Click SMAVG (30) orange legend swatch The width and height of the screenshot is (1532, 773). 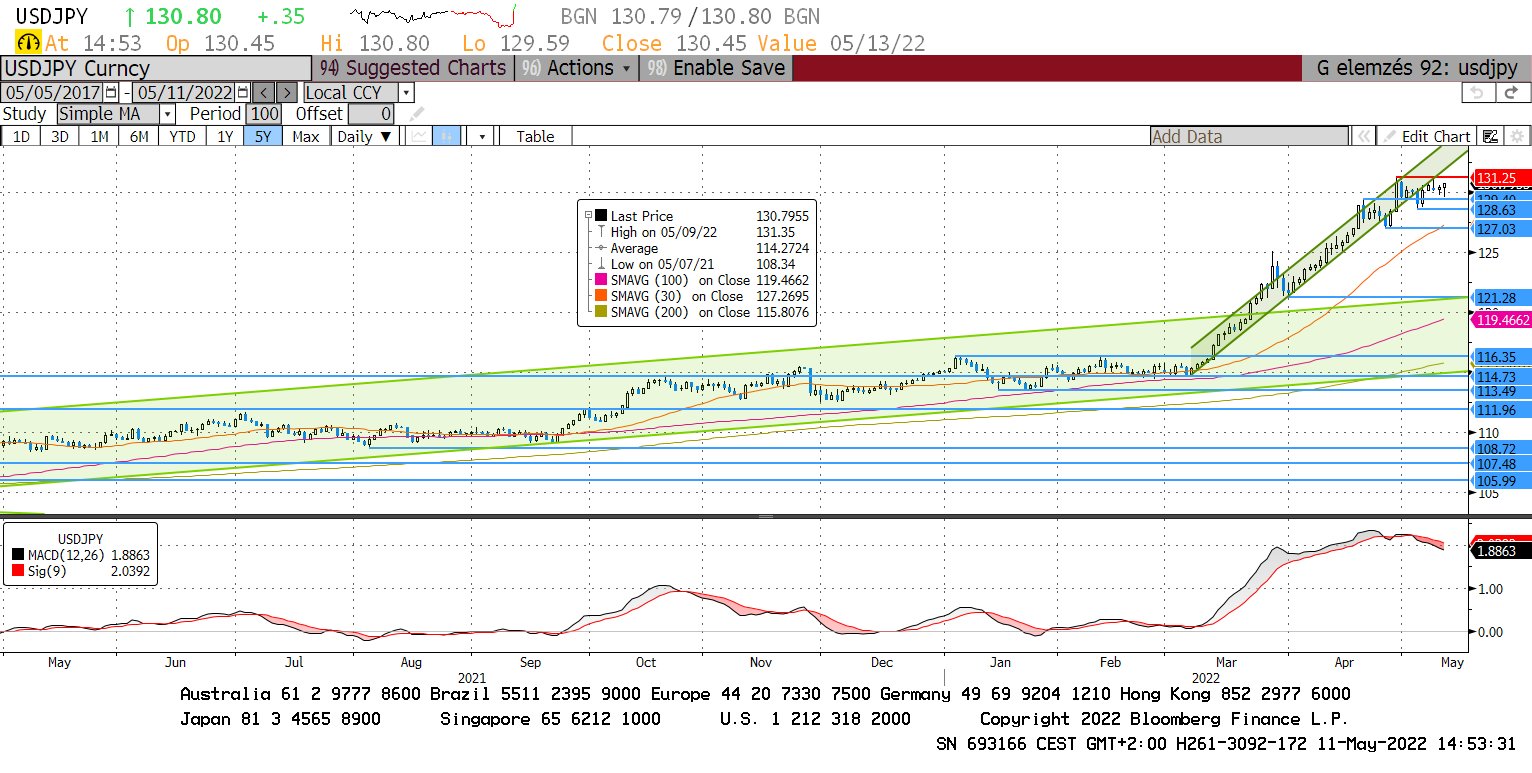click(x=600, y=296)
